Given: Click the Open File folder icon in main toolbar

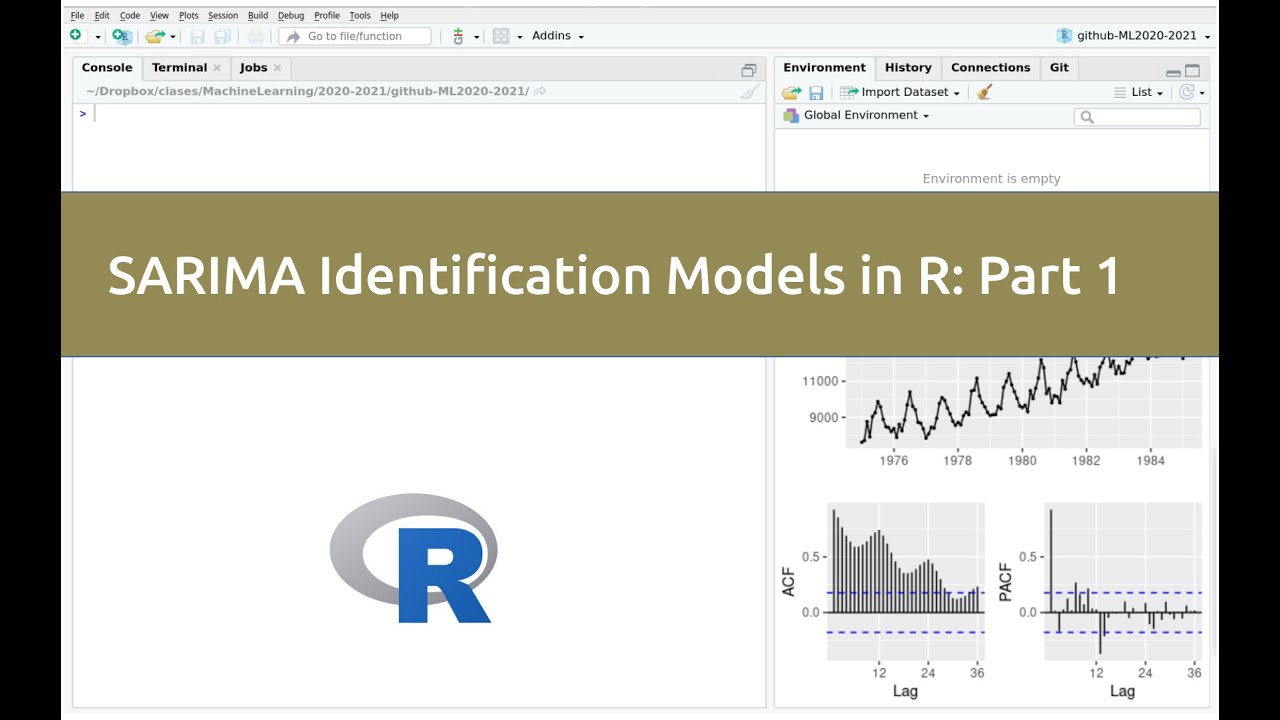Looking at the screenshot, I should tap(154, 36).
